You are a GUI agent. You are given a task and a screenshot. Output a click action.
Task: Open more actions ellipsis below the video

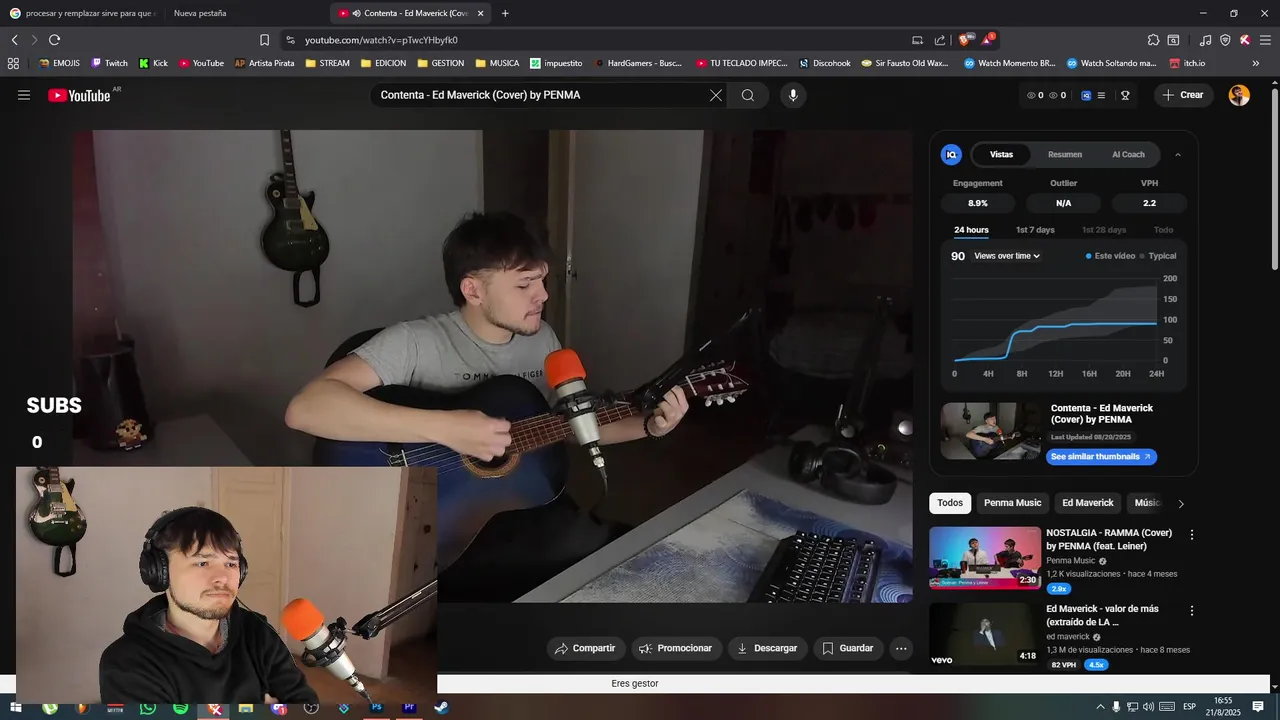click(901, 648)
